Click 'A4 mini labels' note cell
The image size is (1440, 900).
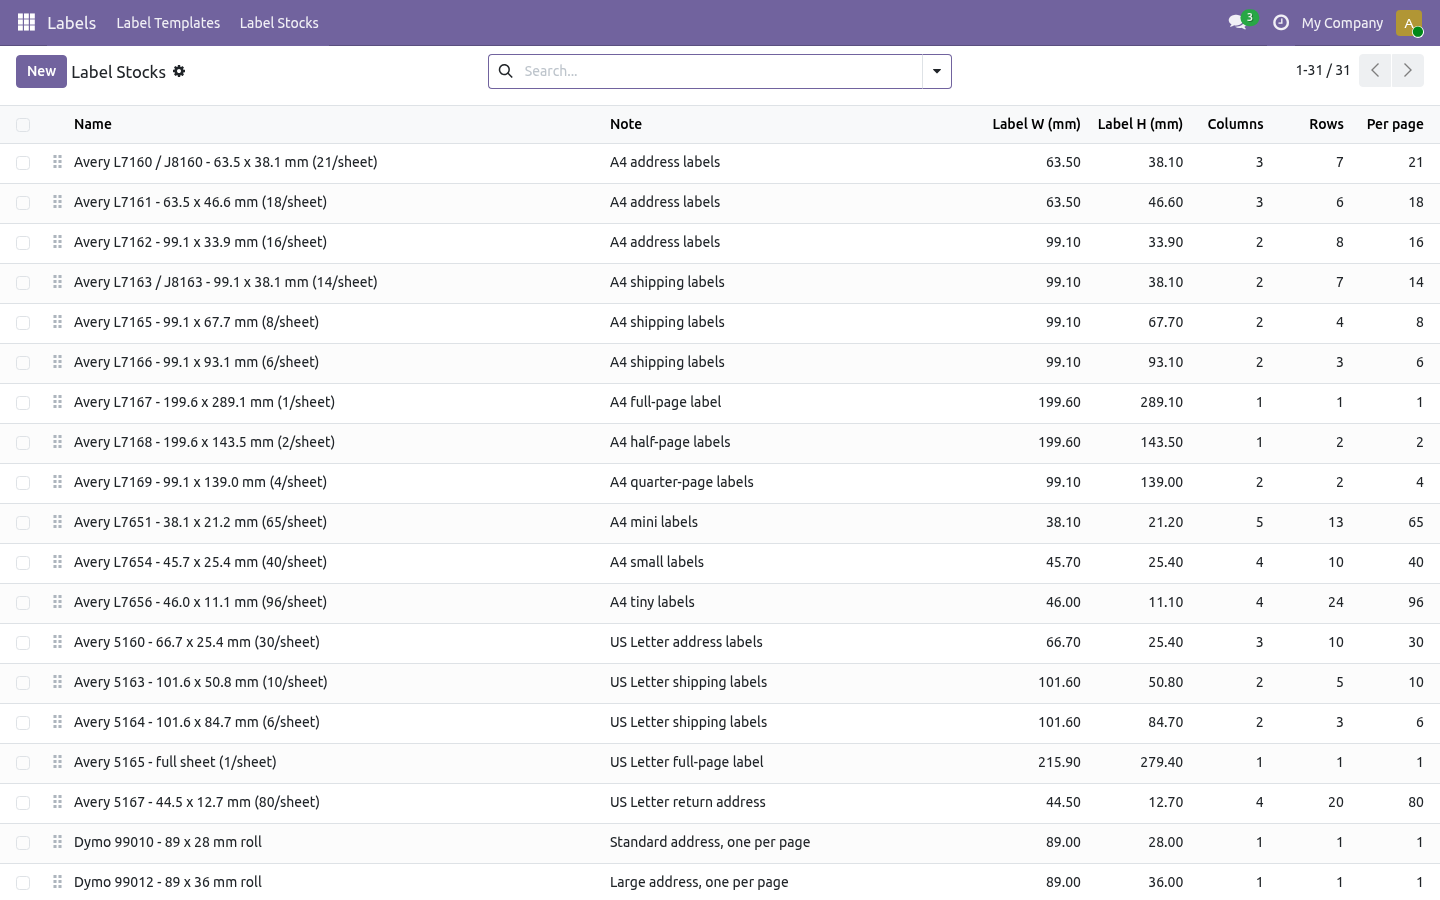654,522
